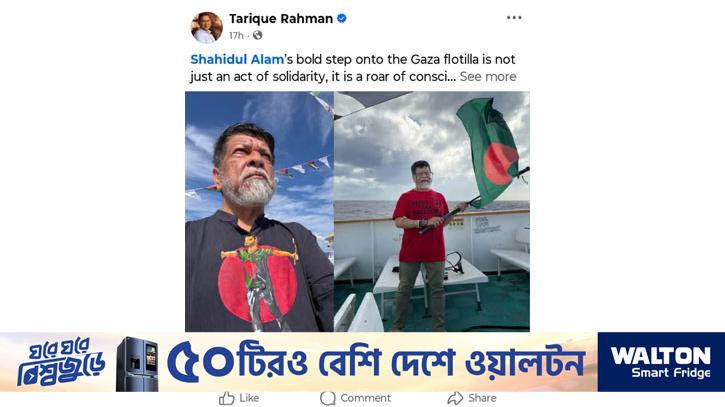
Task: Click the Bengali slogan logo in banner
Action: point(61,362)
